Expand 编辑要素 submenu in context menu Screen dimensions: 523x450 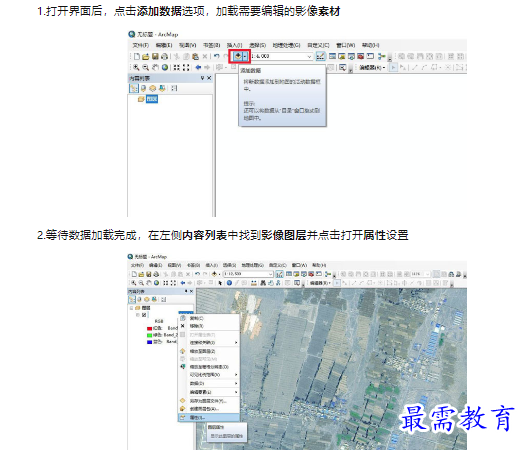[x=208, y=392]
